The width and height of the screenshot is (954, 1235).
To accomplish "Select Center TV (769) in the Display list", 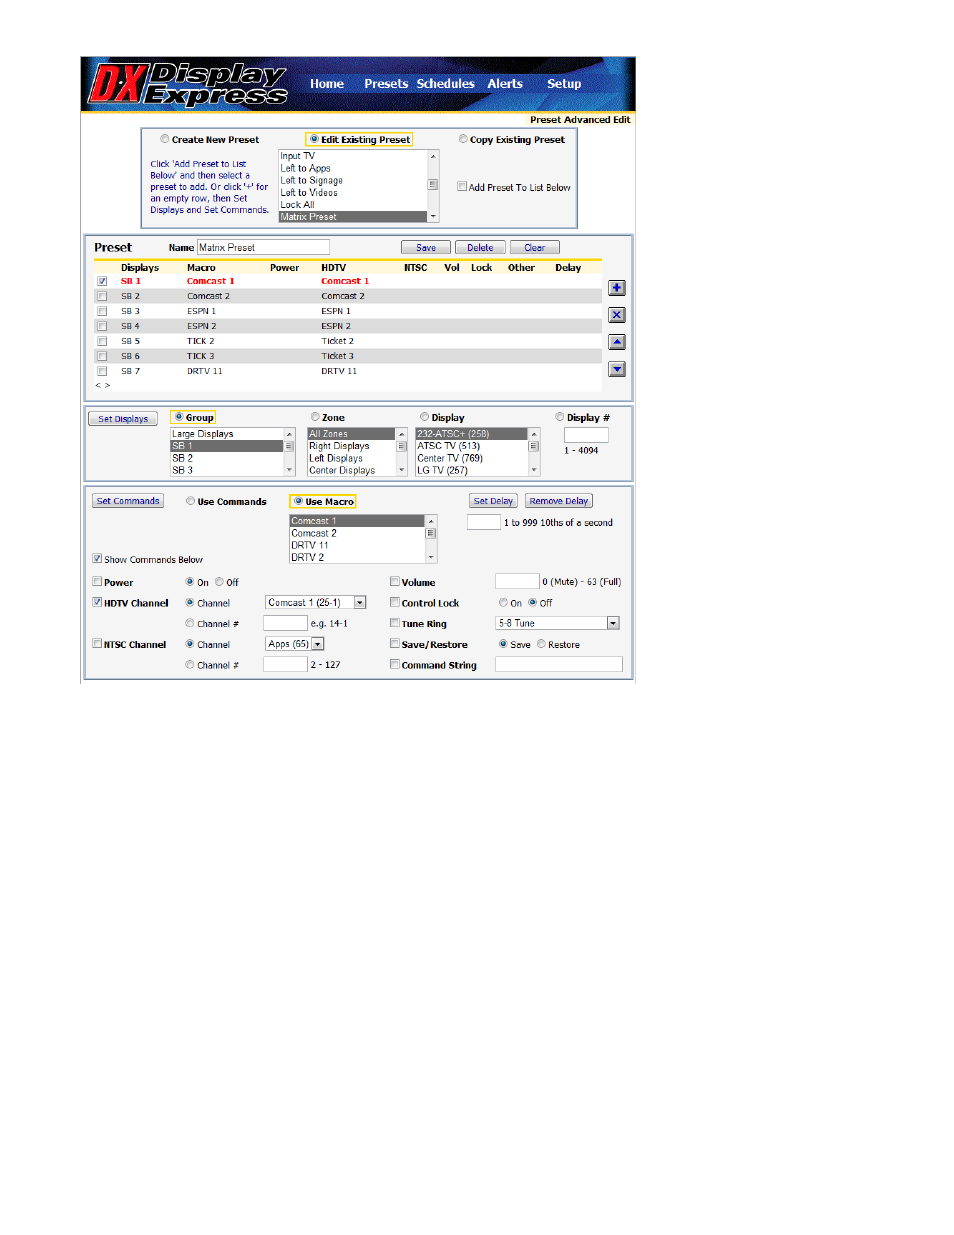I will (x=471, y=458).
